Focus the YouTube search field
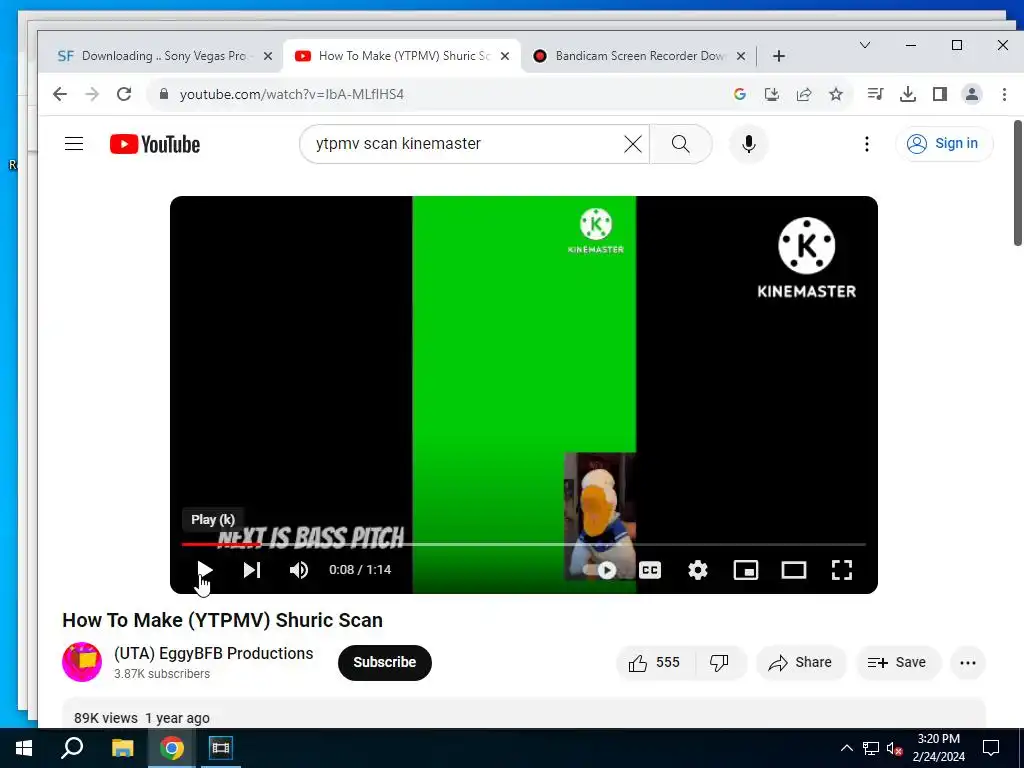Viewport: 1024px width, 768px height. (x=464, y=144)
